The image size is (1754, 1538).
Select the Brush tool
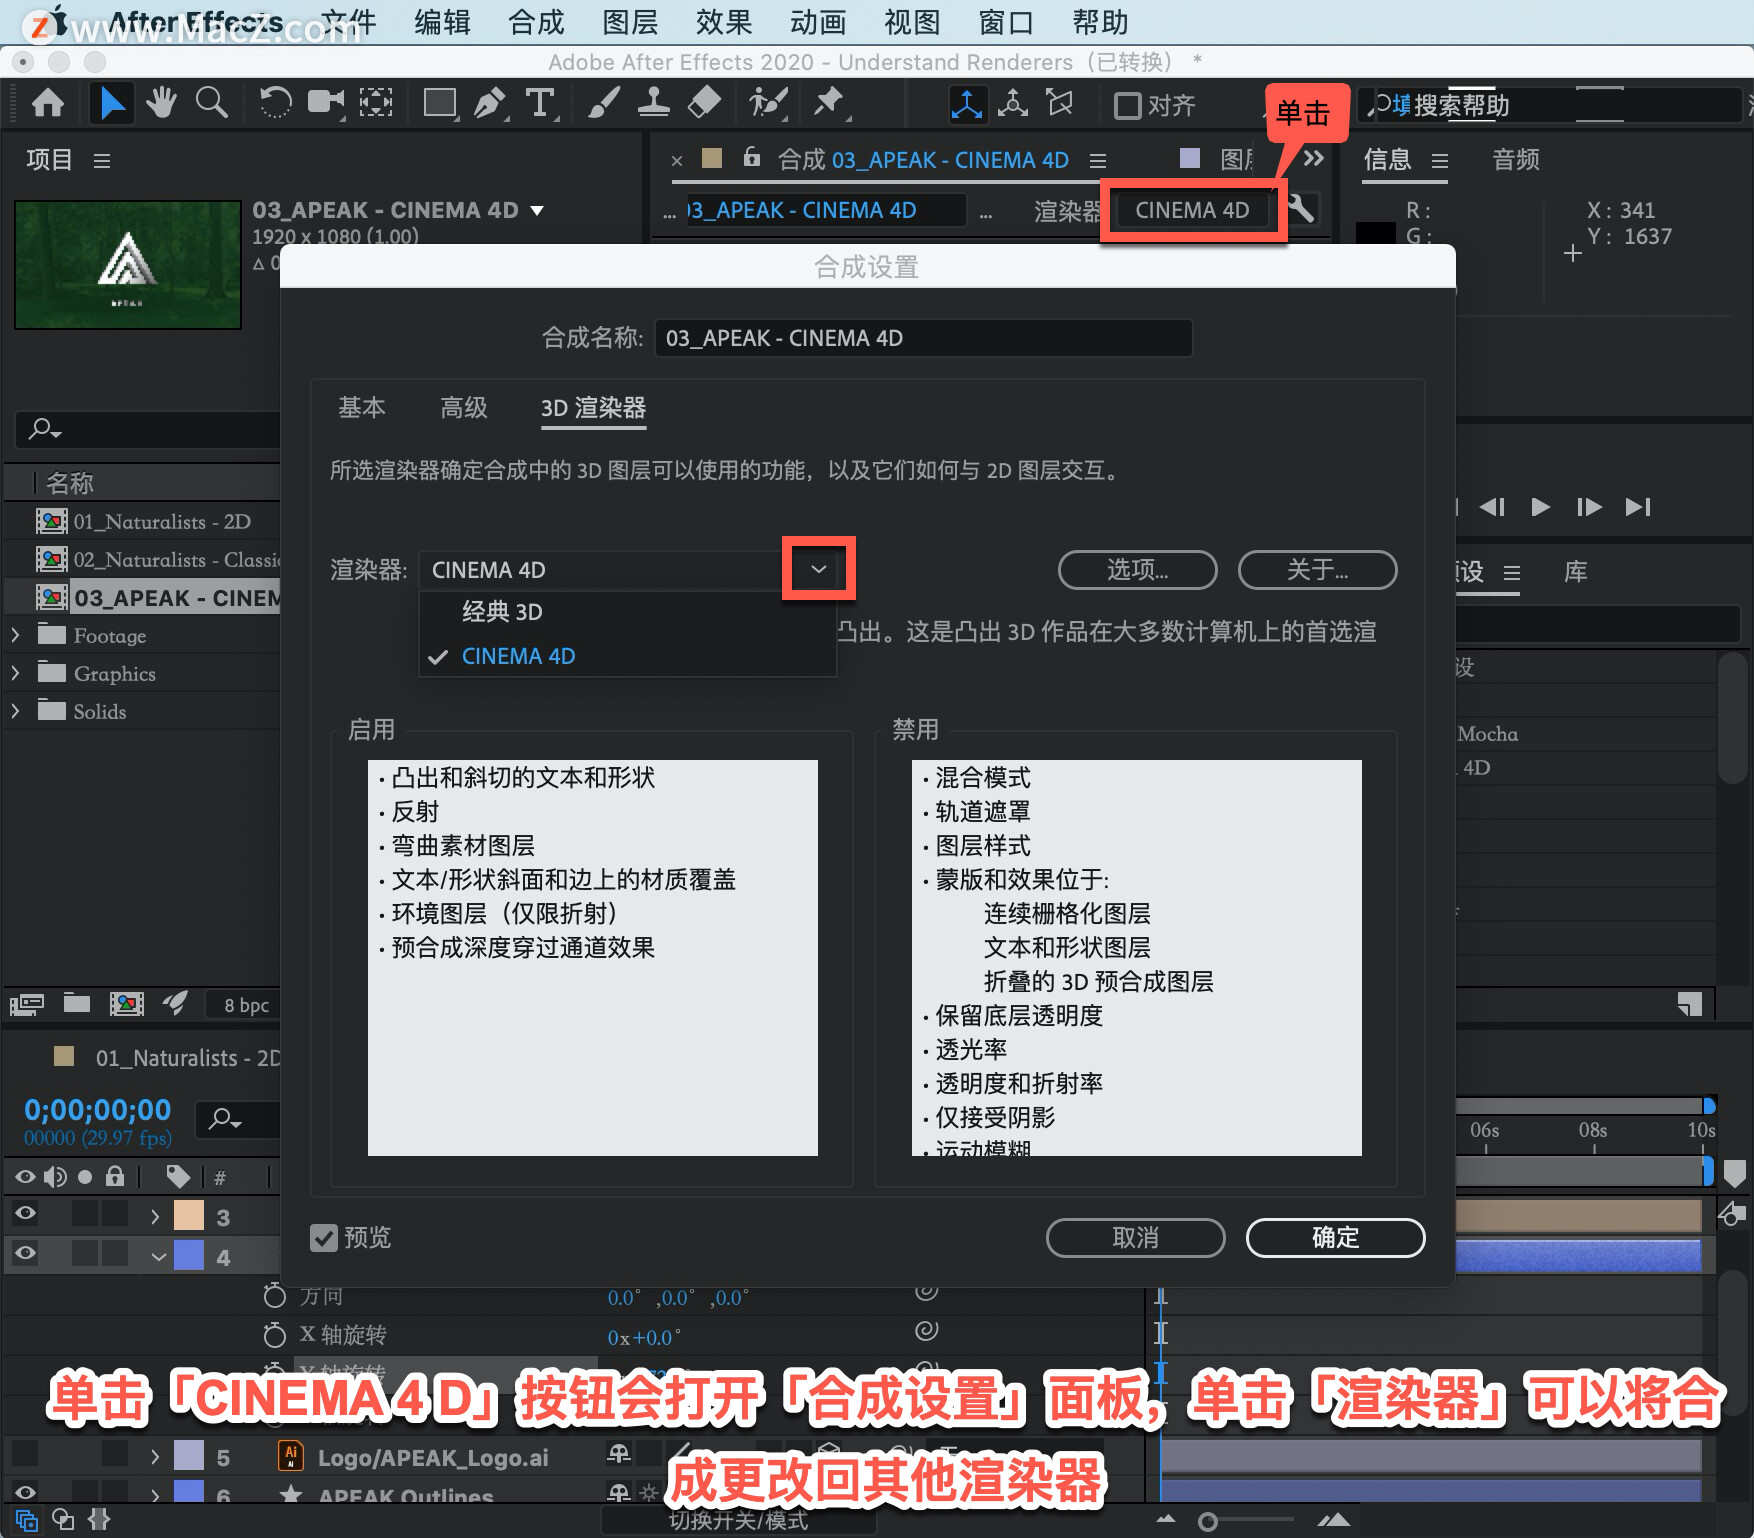click(x=603, y=103)
